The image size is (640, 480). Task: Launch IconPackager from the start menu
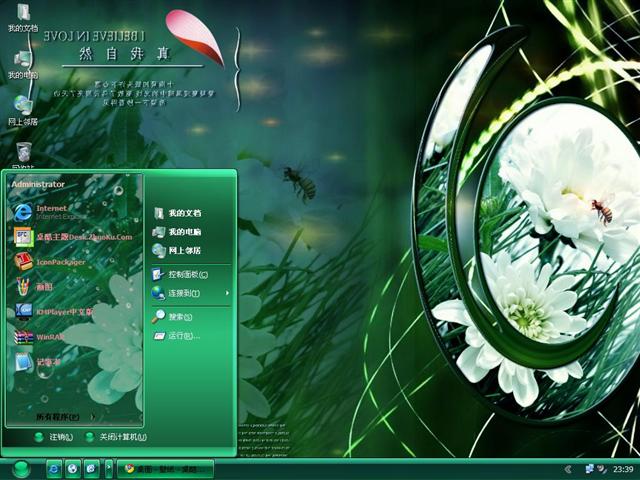[x=50, y=262]
